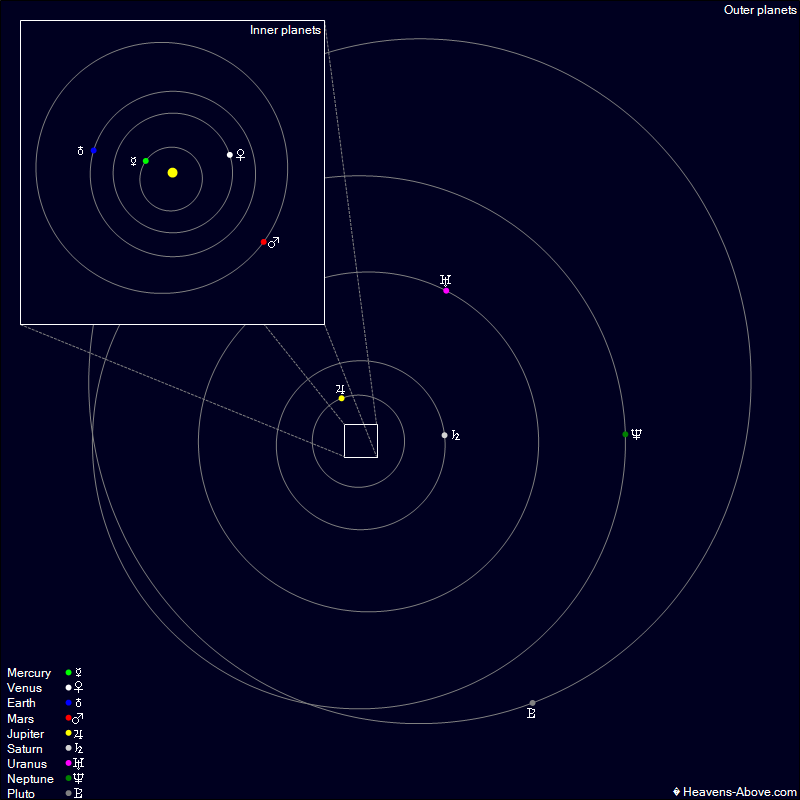Click the yellow Jupiter color dot in the legend
This screenshot has width=800, height=800.
point(66,733)
